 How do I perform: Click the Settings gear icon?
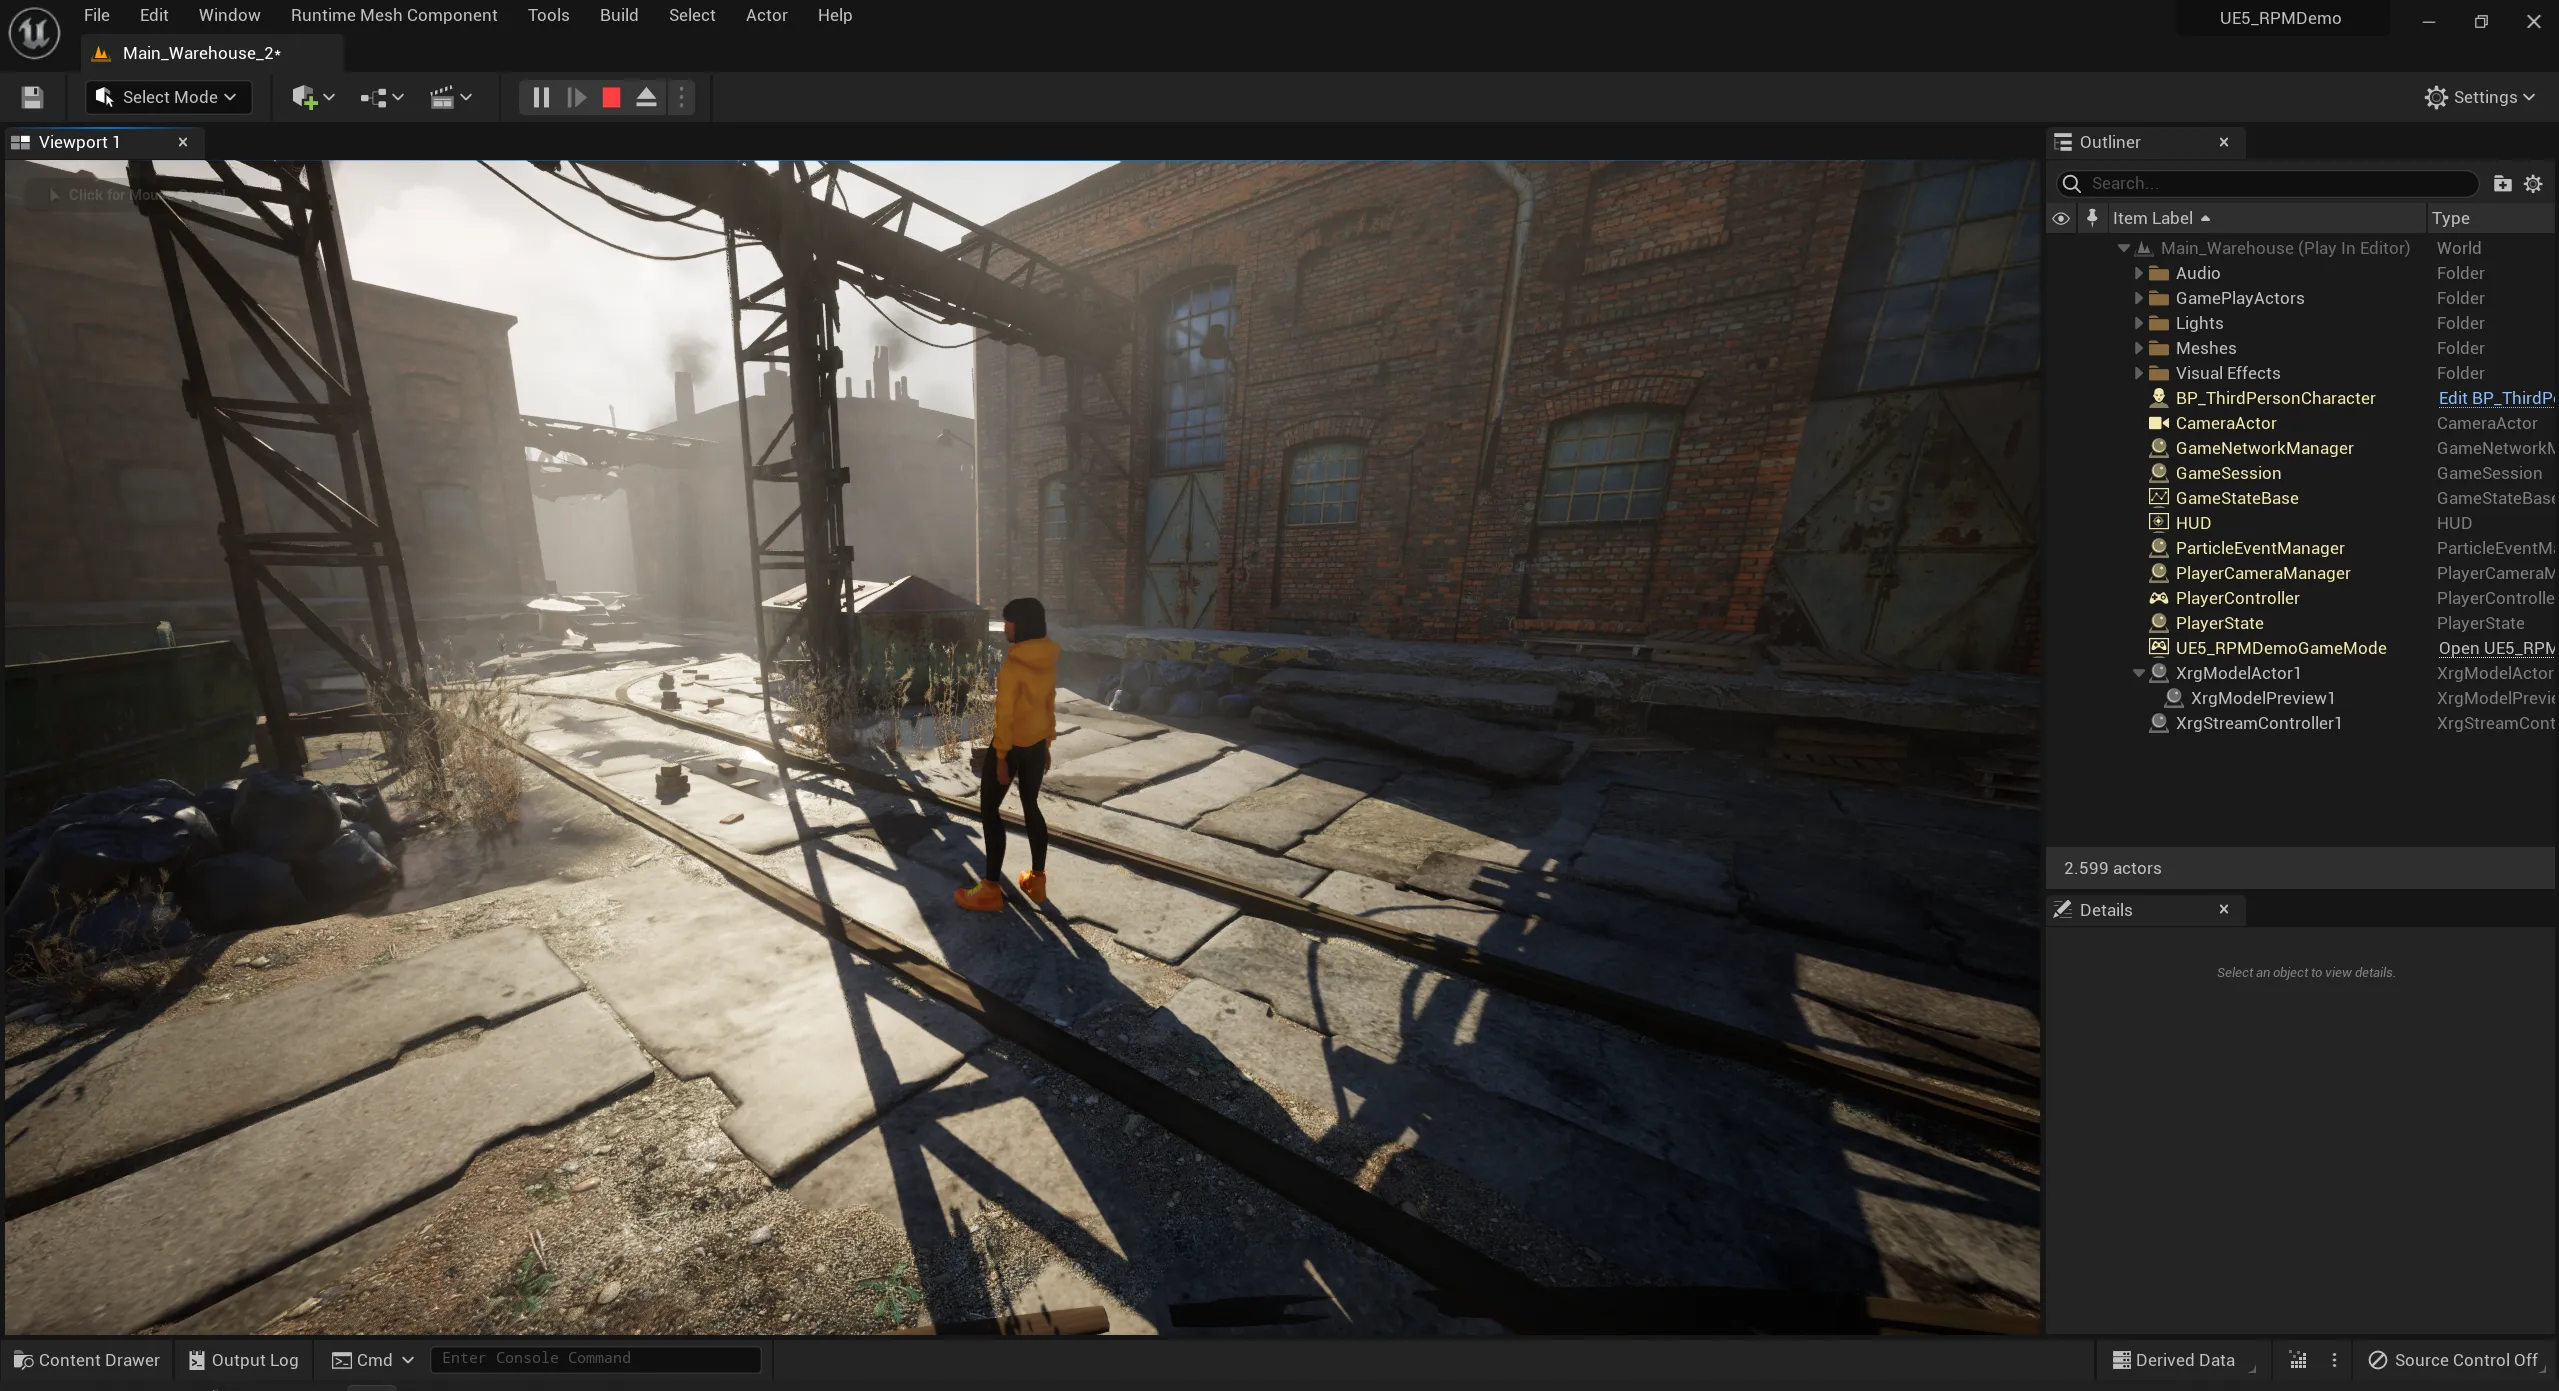coord(2436,97)
